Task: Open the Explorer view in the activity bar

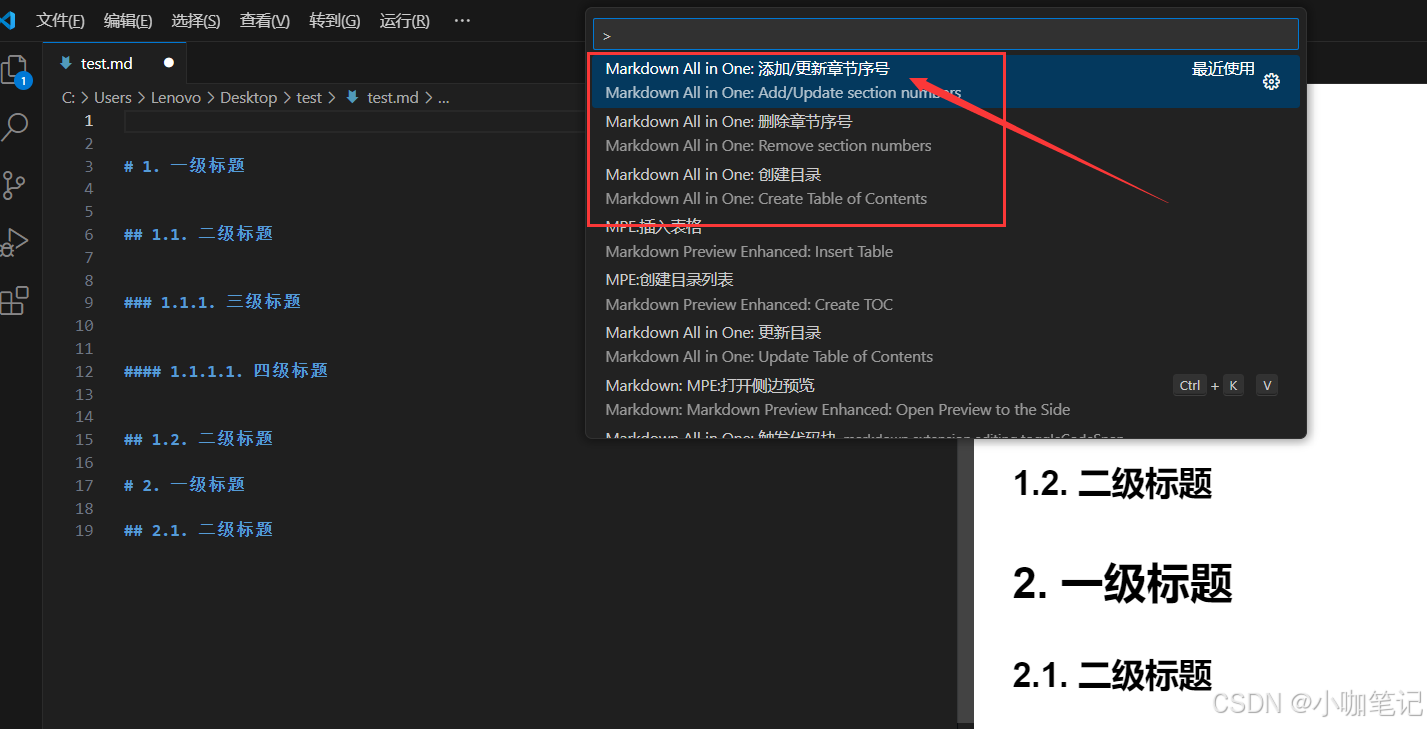Action: (x=15, y=71)
